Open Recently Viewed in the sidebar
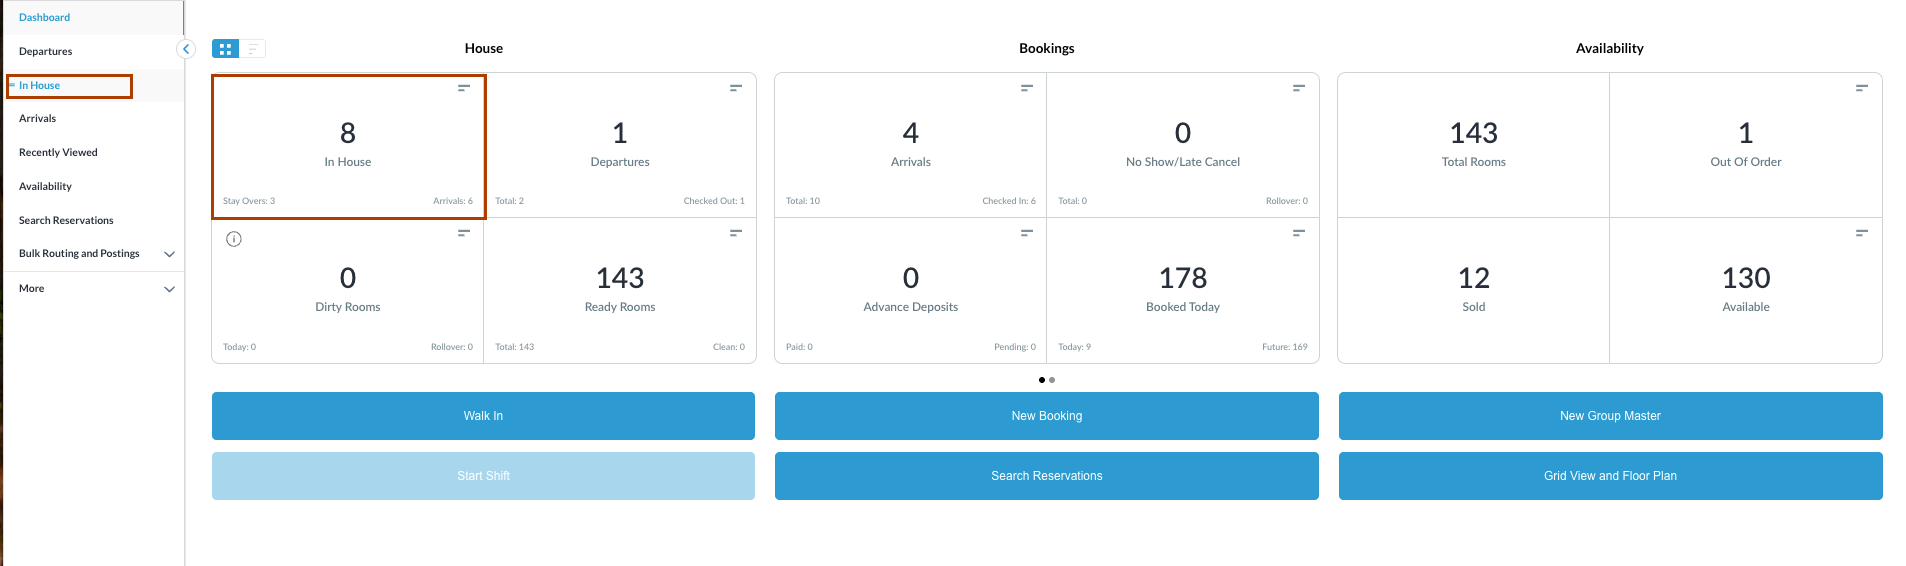Viewport: 1906px width, 566px height. point(58,153)
